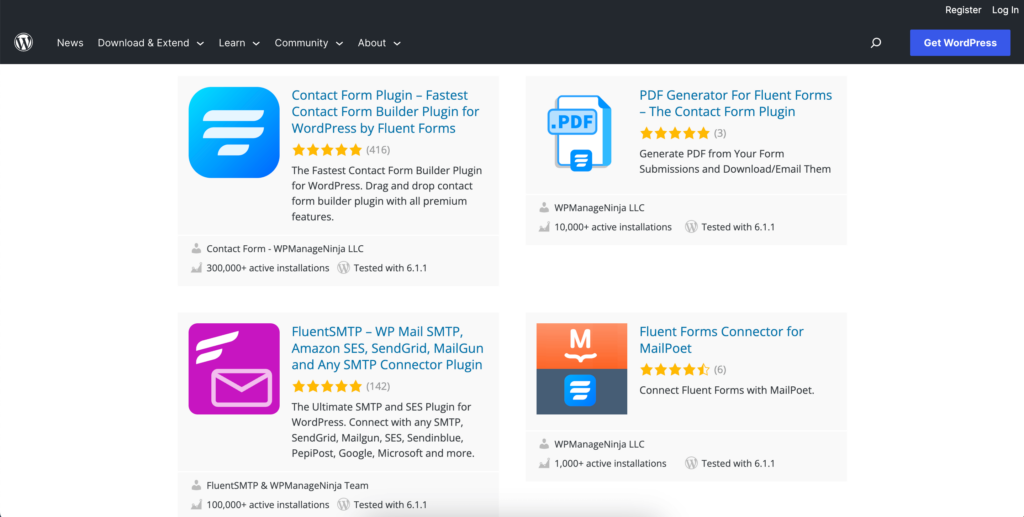Click 300,000+ active installations text
This screenshot has width=1024, height=517.
click(268, 268)
